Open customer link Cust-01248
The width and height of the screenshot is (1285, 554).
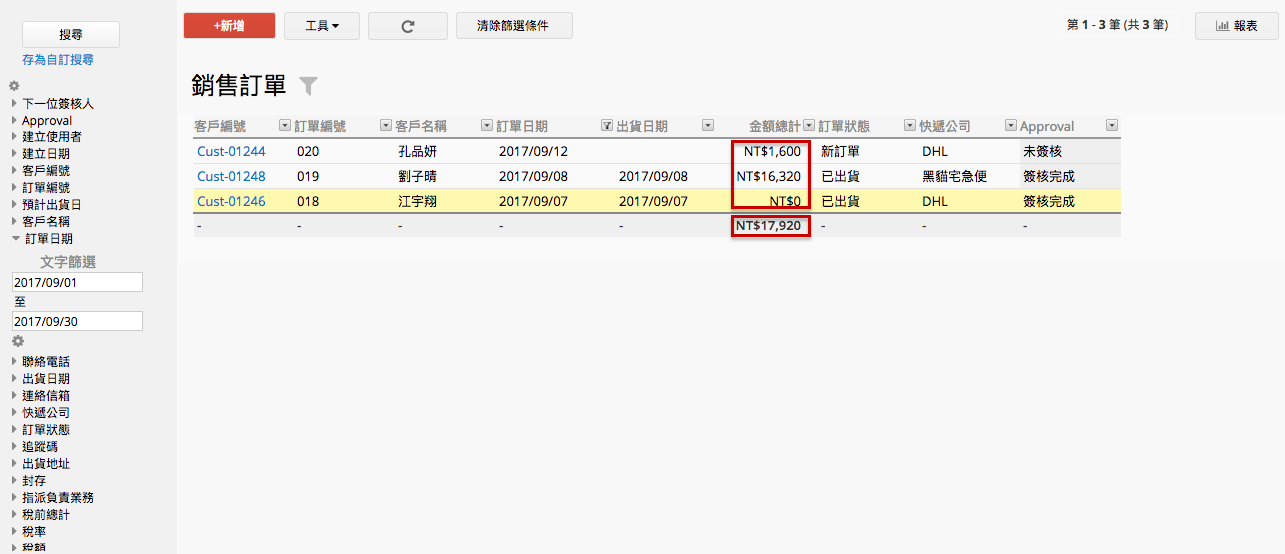point(231,176)
